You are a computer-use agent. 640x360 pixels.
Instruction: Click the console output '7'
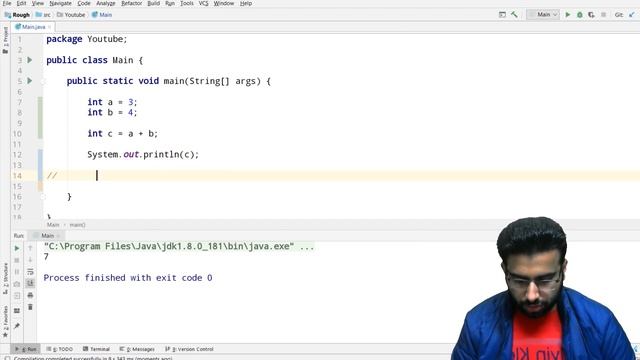point(46,257)
